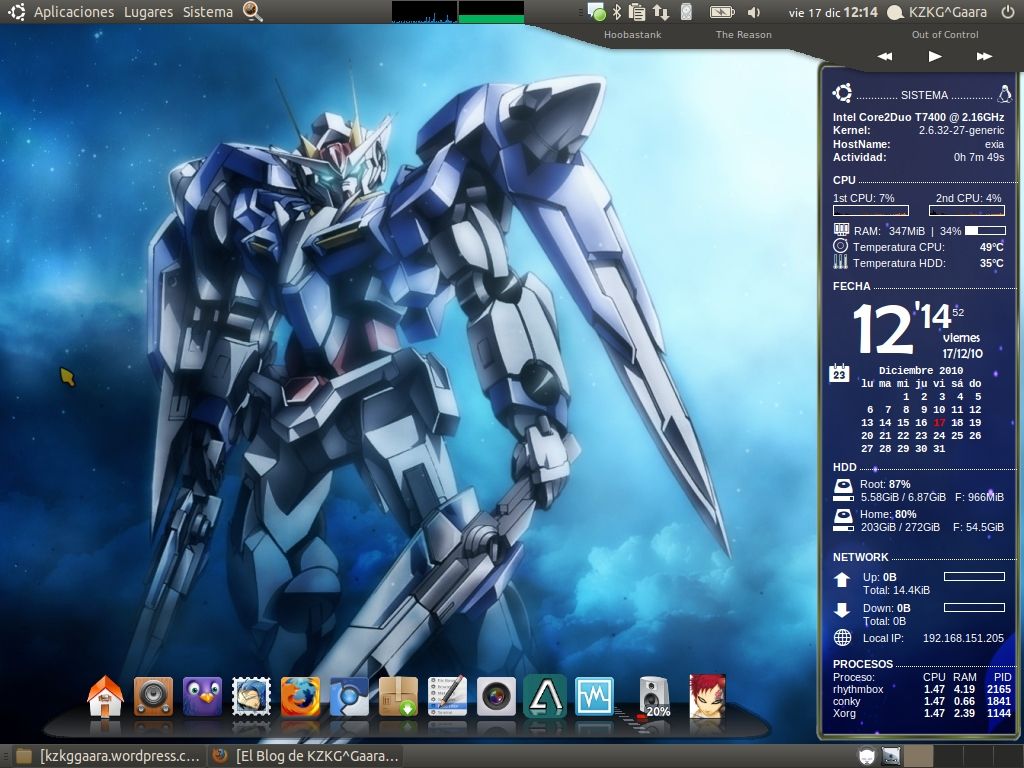Click the RAM usage bar in Conky

(x=985, y=231)
